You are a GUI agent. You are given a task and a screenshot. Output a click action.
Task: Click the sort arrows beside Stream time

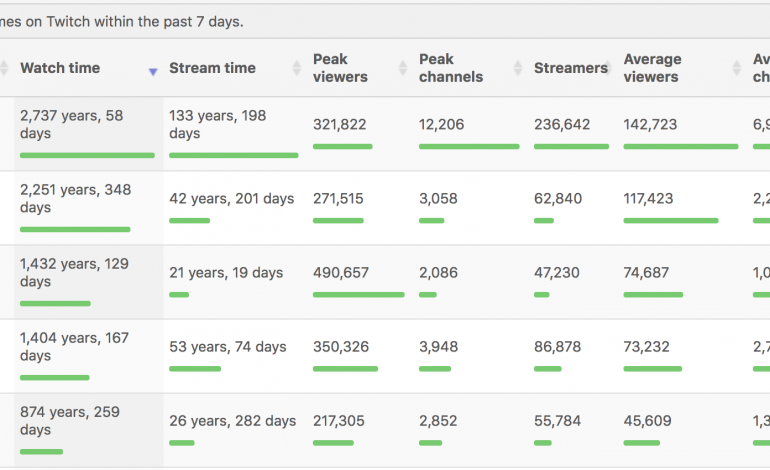pyautogui.click(x=296, y=68)
